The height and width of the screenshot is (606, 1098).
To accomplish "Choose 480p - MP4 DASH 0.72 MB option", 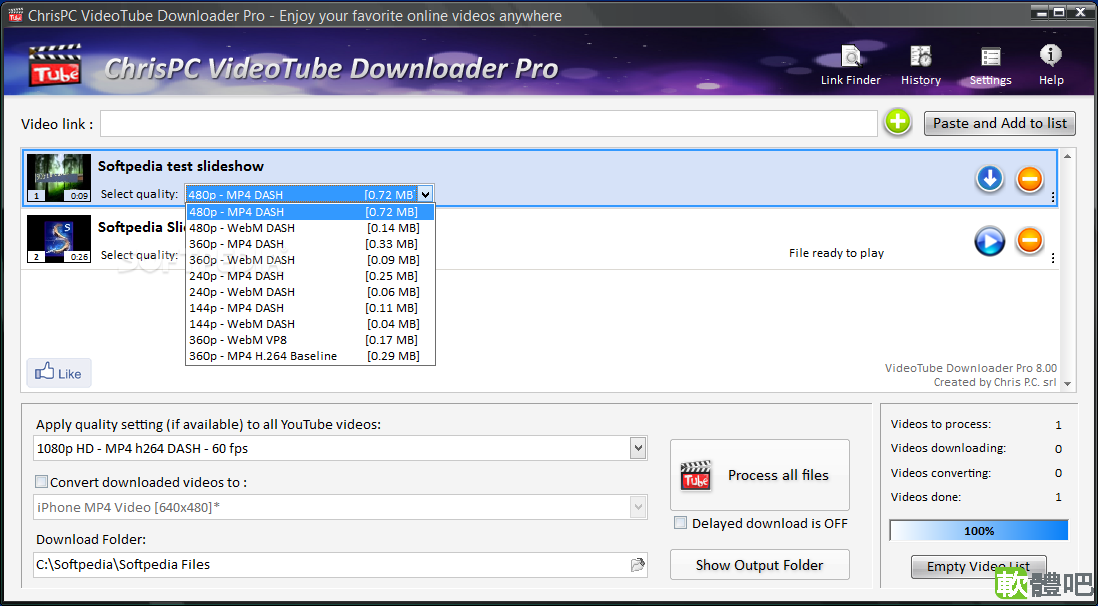I will (310, 212).
